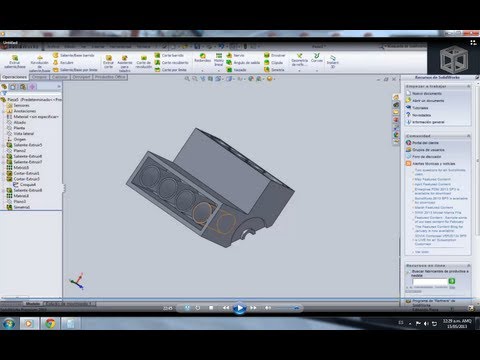Choose the Saliente/Base barrido icon

coord(56,55)
